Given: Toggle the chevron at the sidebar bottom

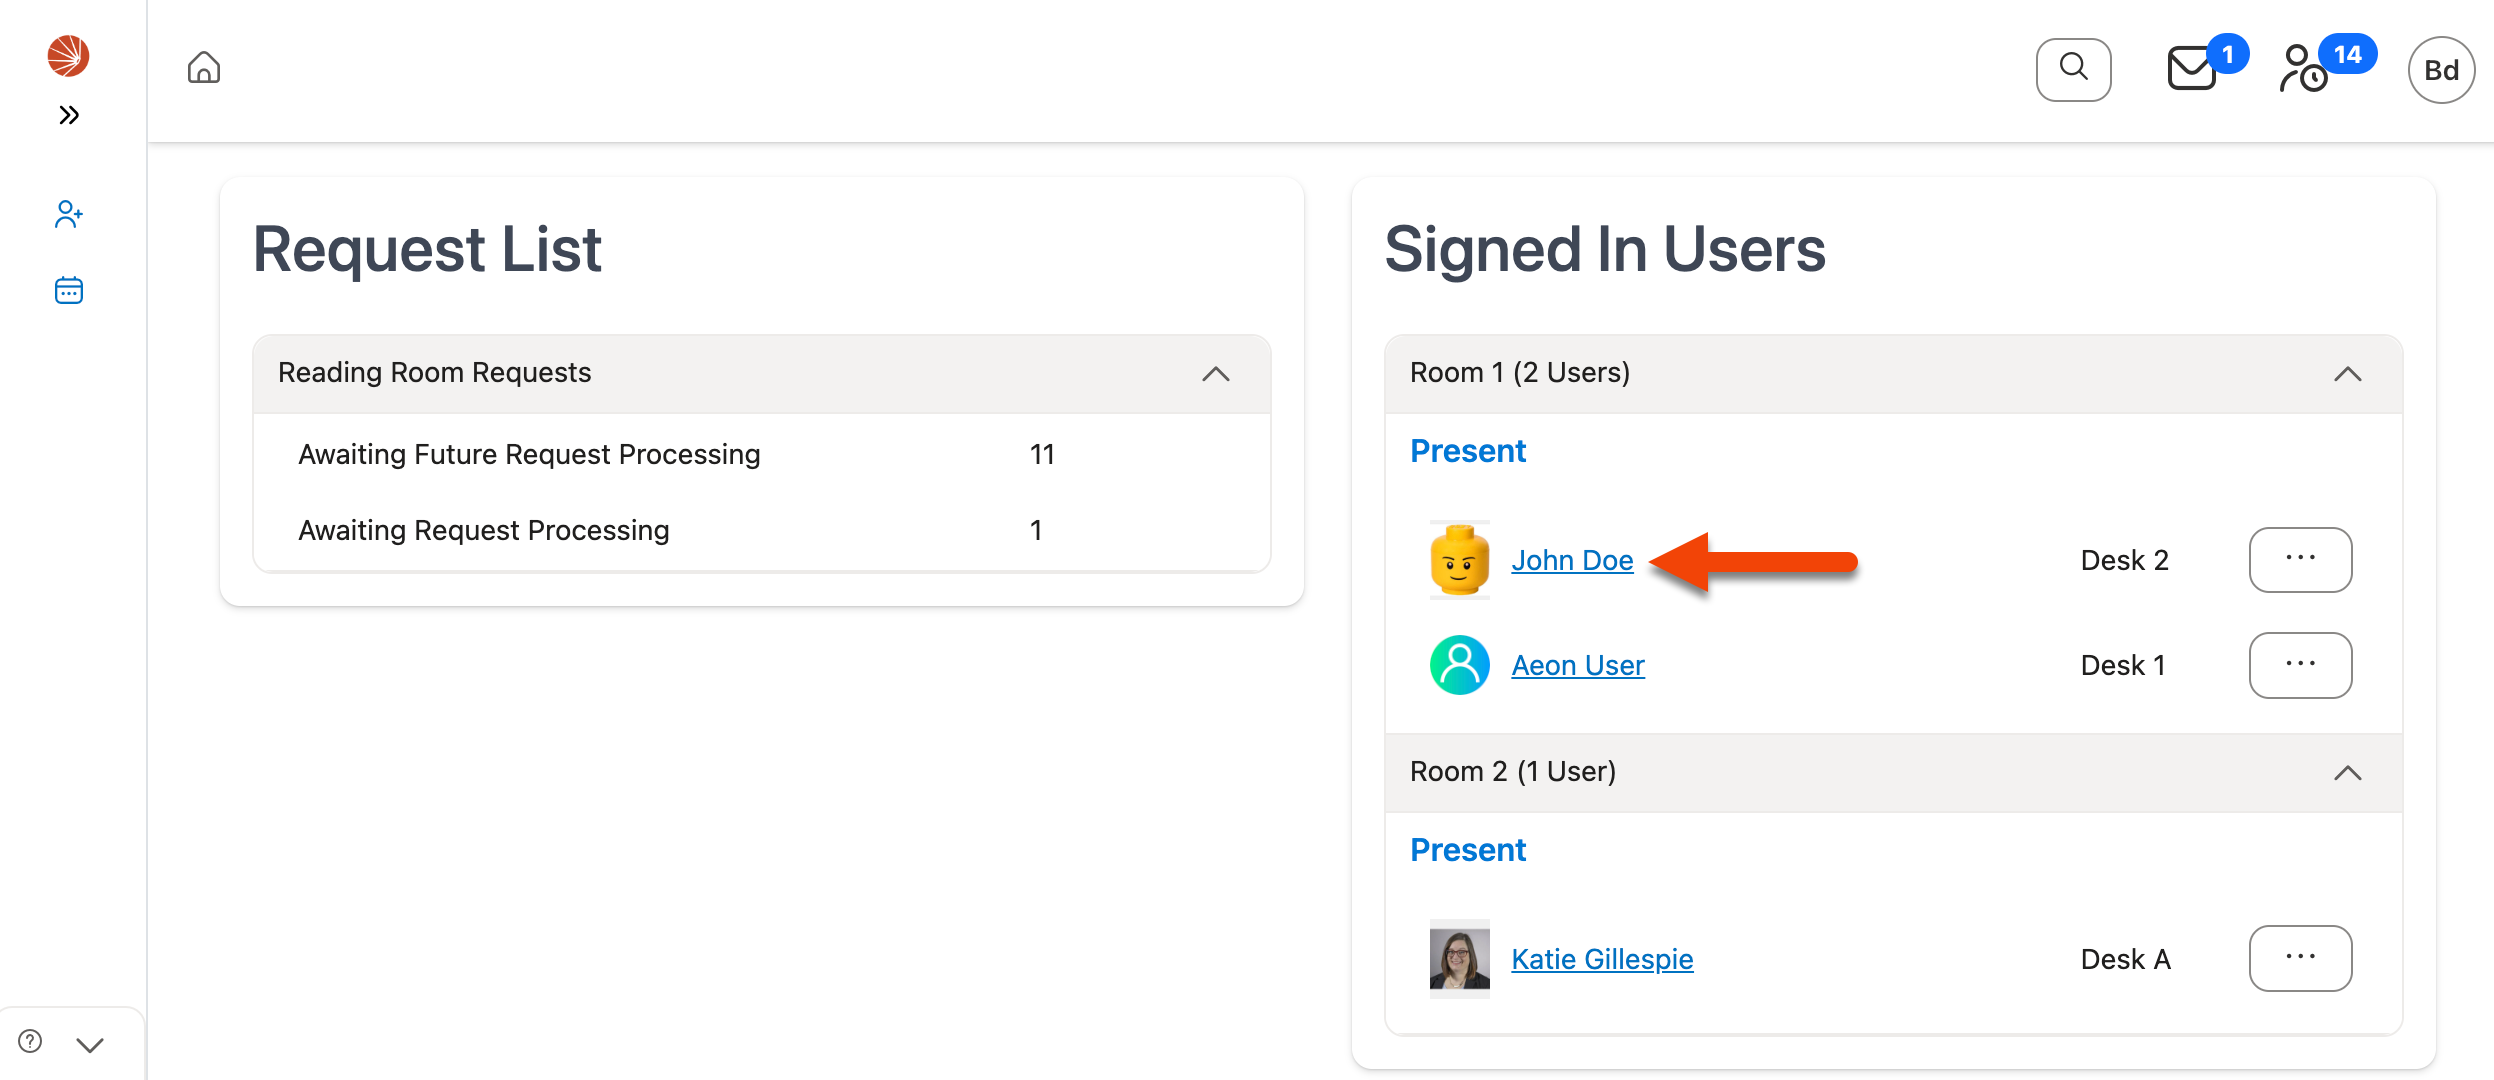Looking at the screenshot, I should point(90,1045).
